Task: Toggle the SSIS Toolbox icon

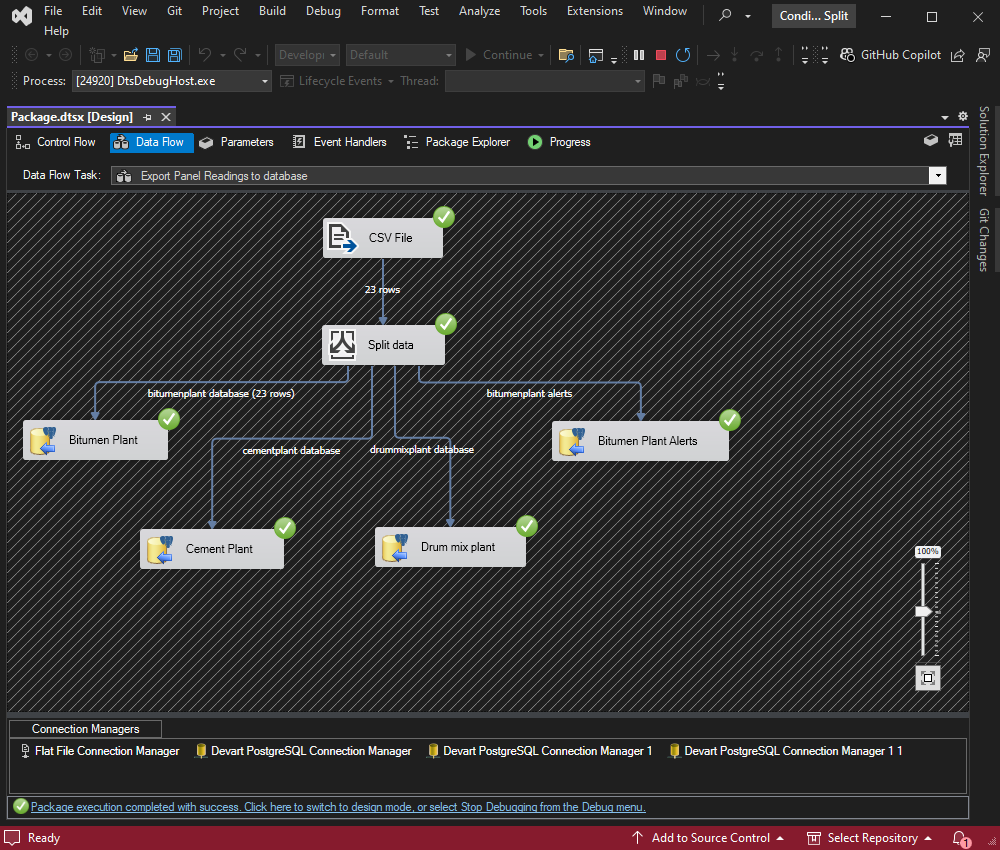Action: pyautogui.click(x=930, y=140)
